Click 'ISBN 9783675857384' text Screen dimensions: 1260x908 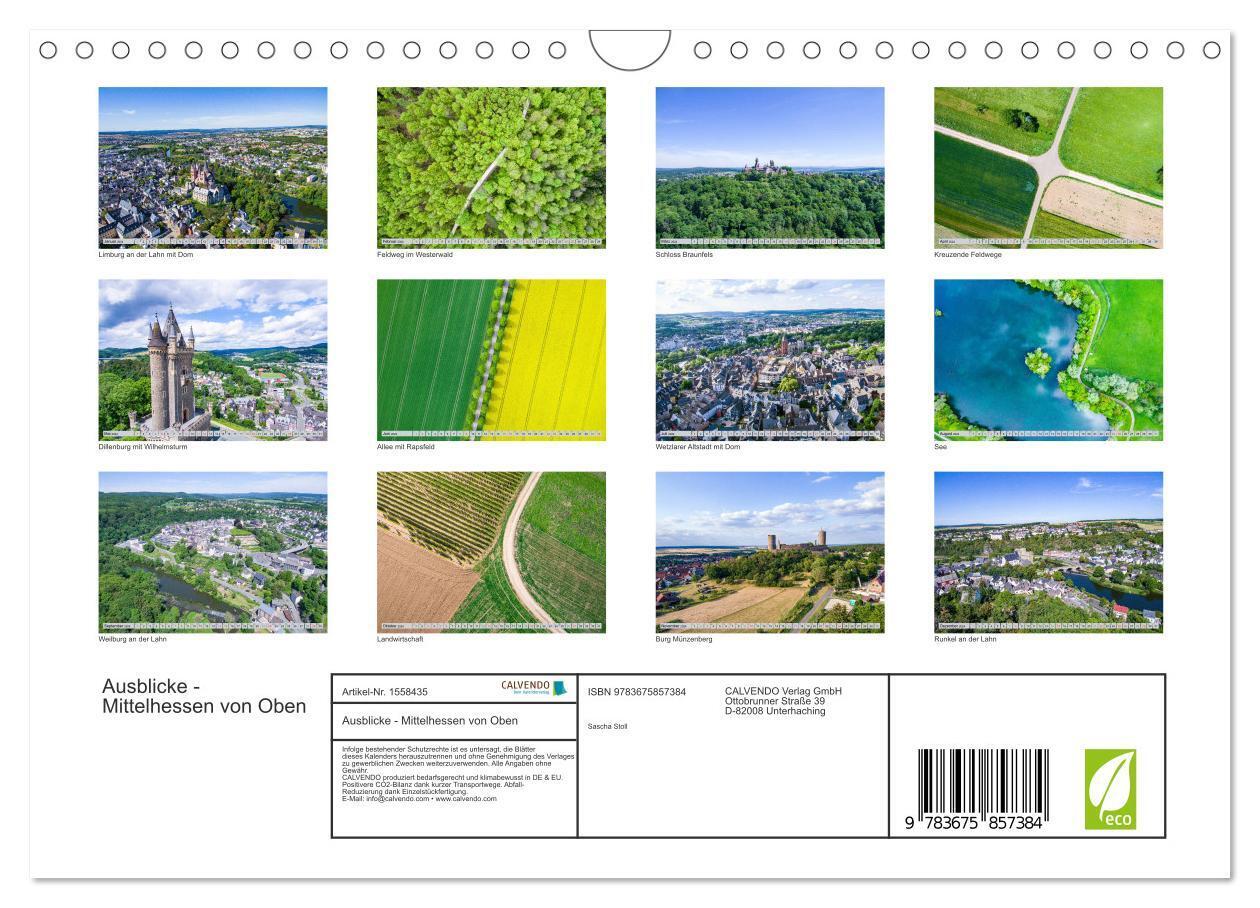point(637,692)
